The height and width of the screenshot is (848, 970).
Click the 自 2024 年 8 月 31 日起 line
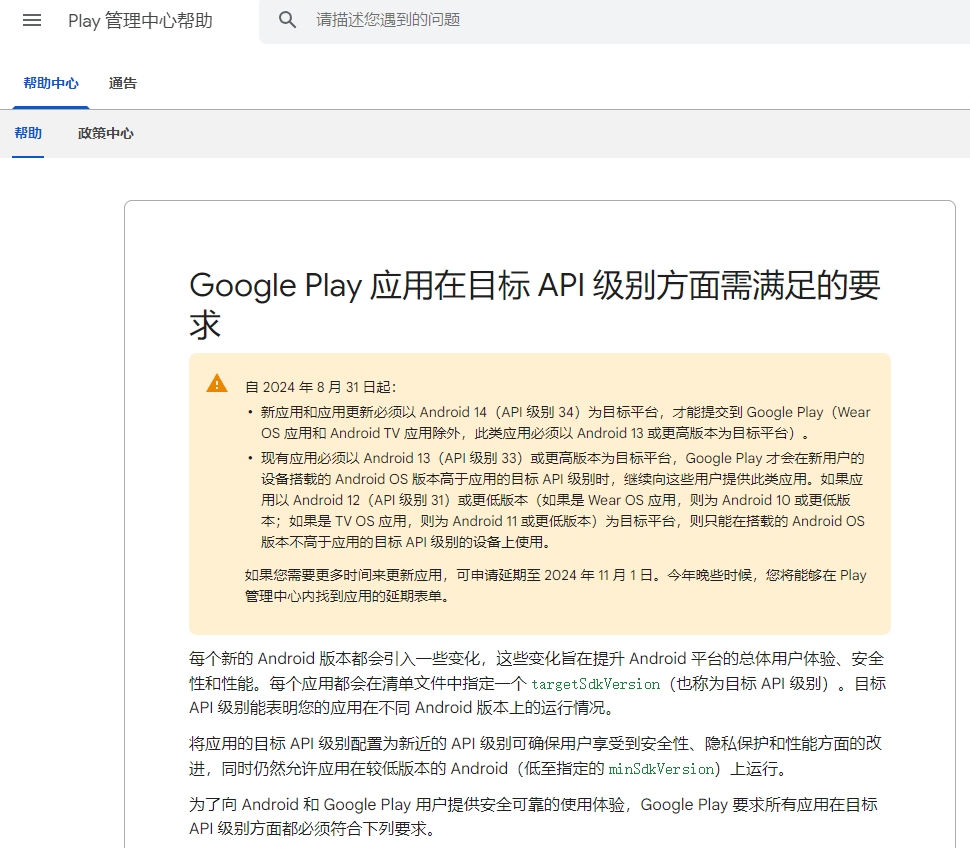point(320,387)
